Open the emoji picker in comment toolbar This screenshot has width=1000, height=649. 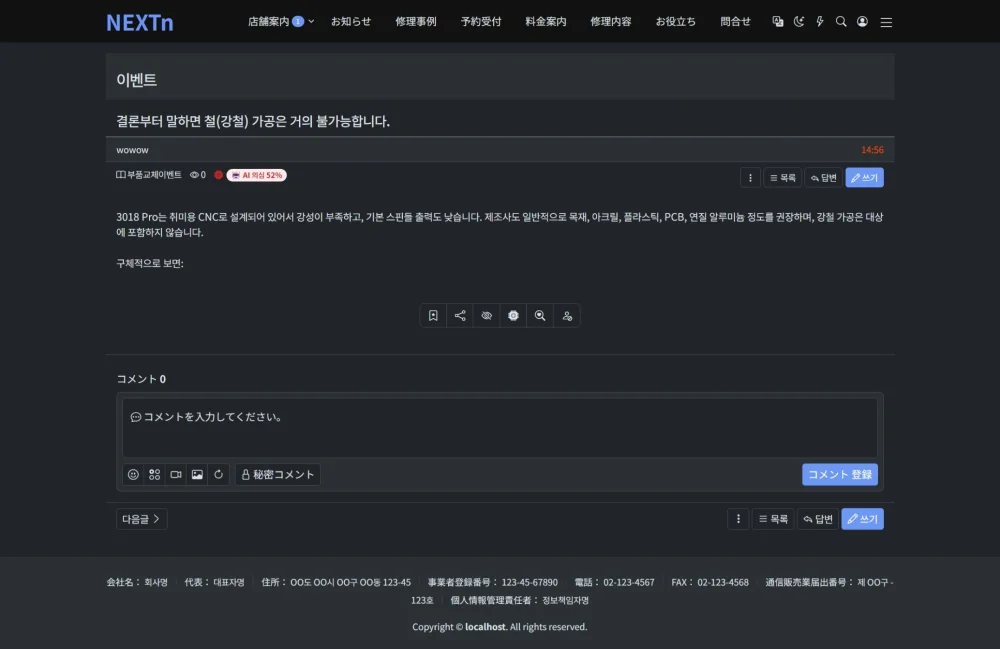click(x=133, y=474)
